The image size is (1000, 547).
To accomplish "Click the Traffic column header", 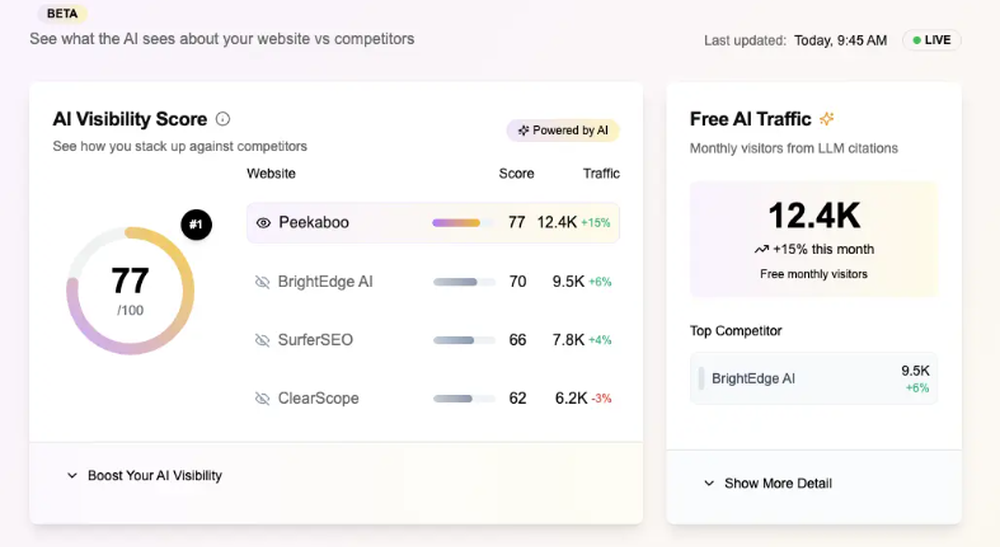I will coord(601,173).
